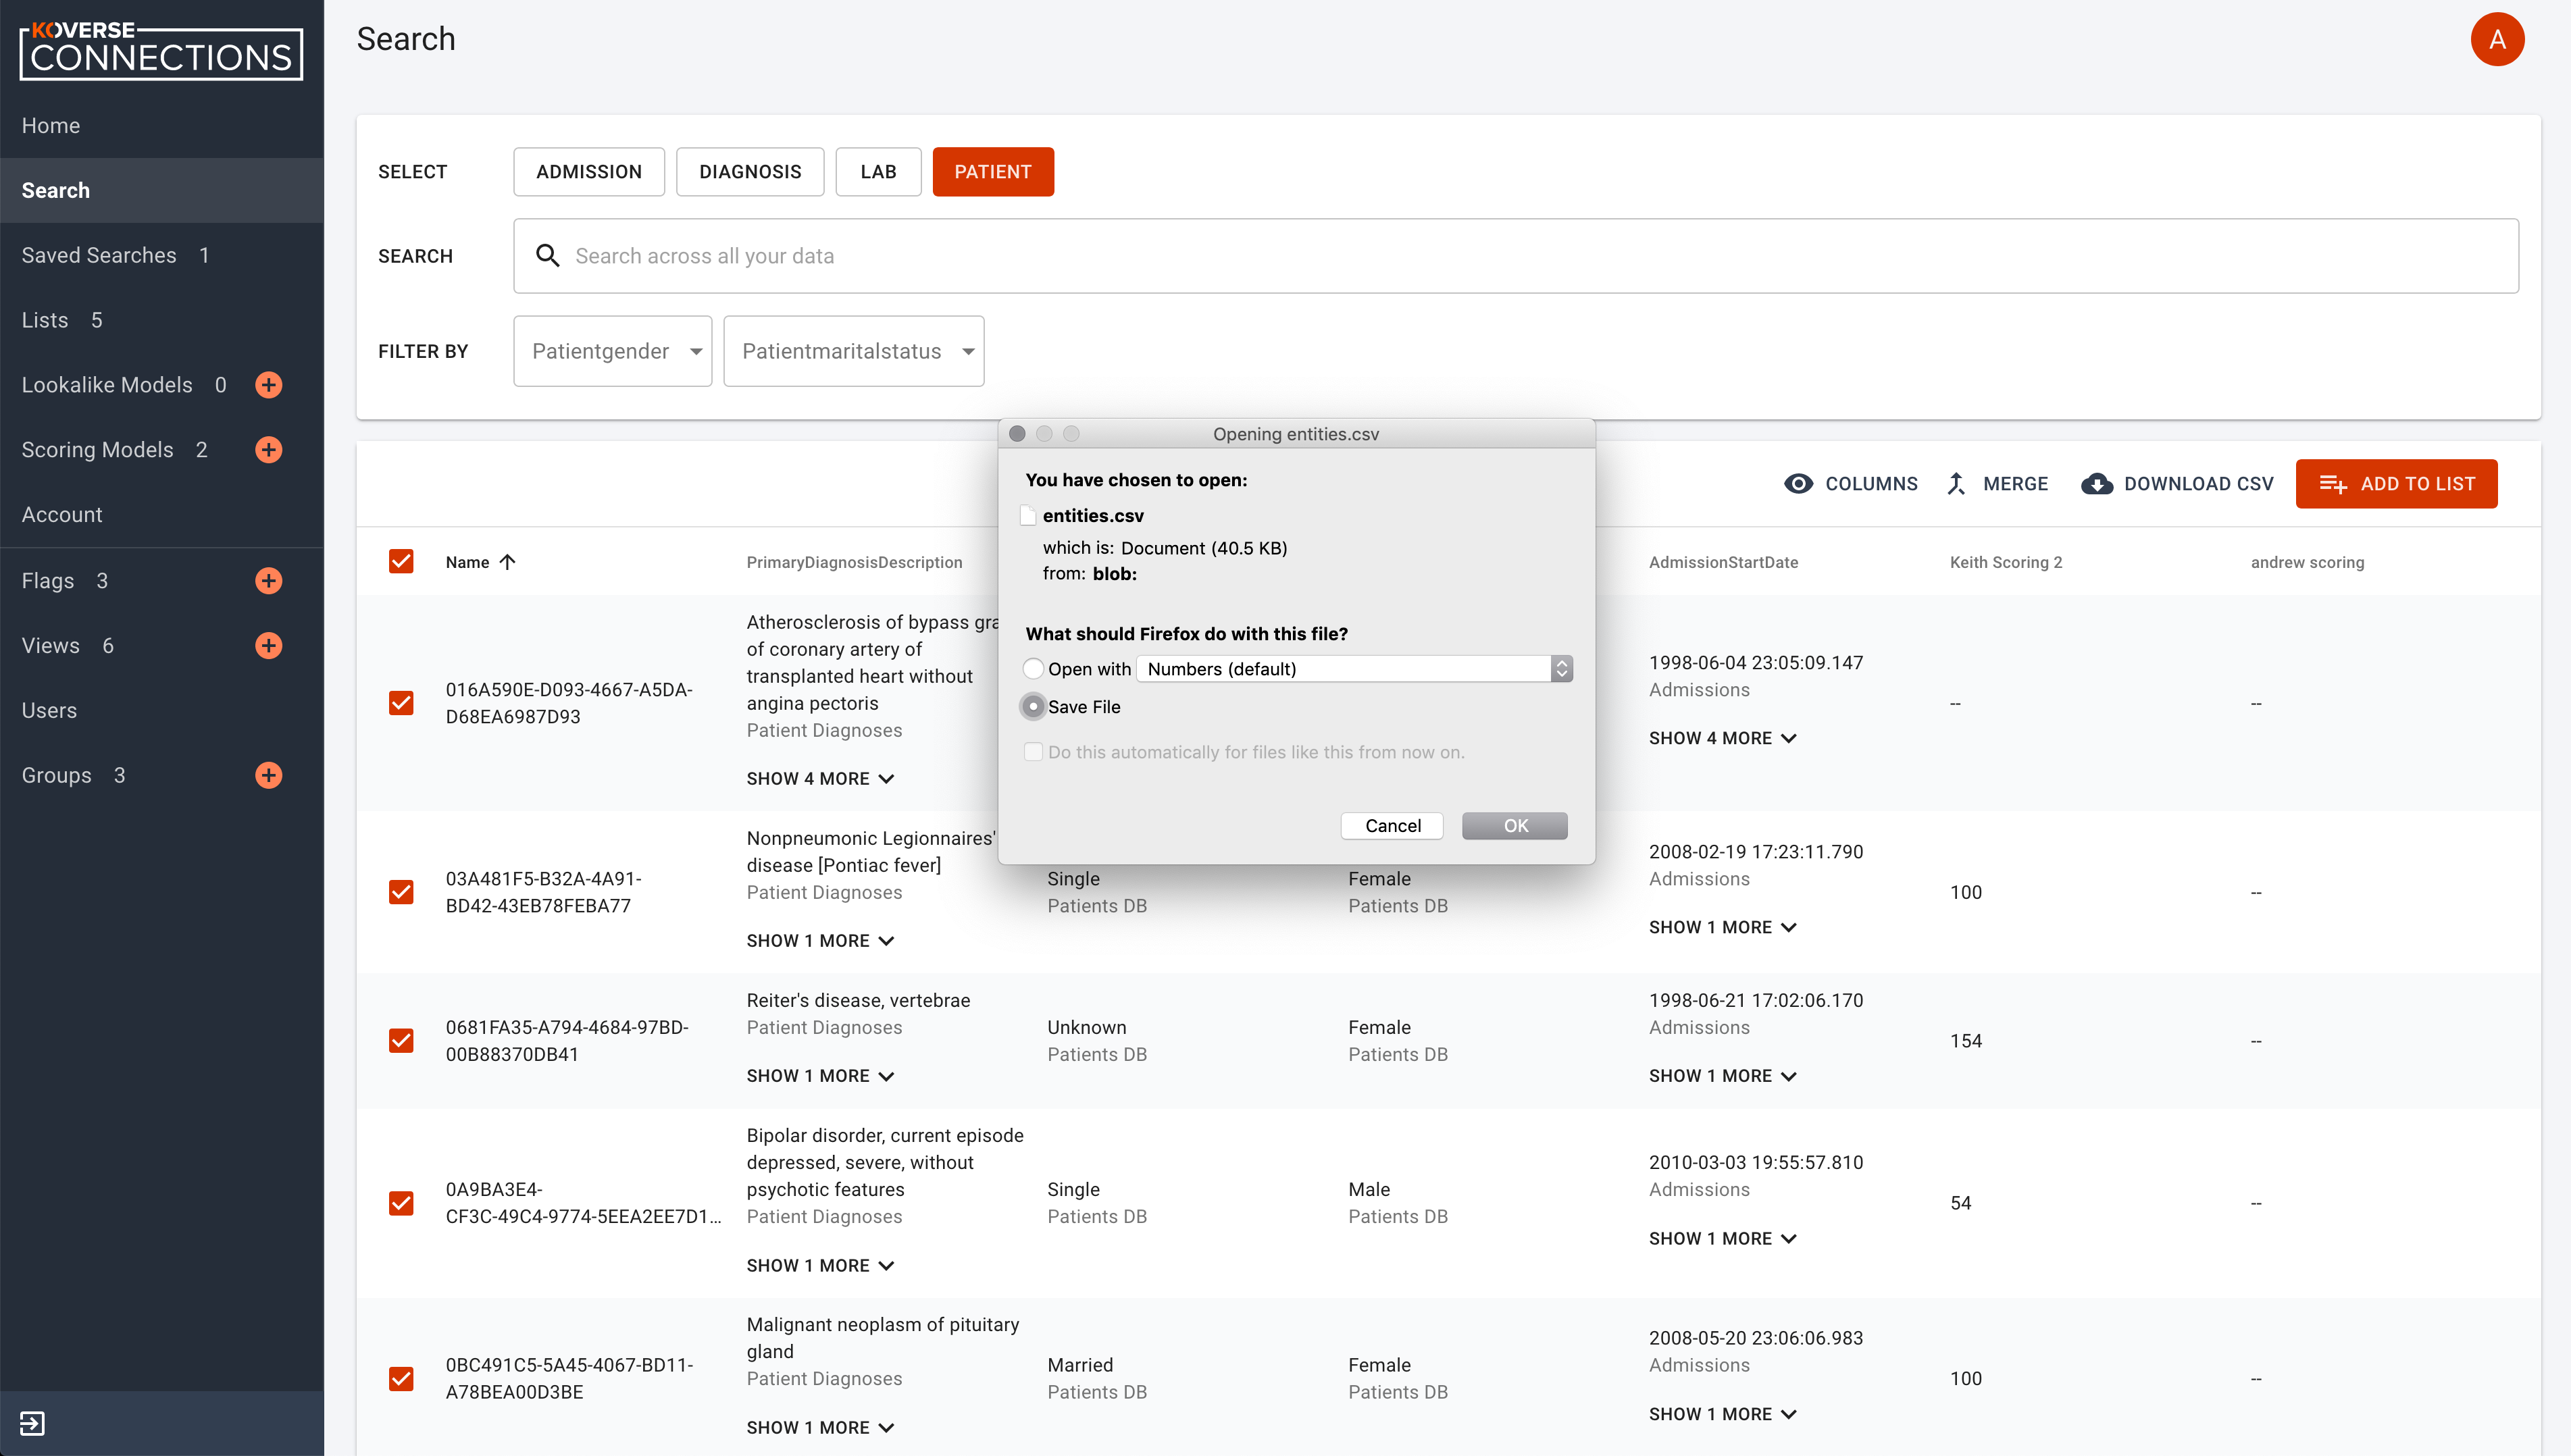The image size is (2571, 1456).
Task: Select the Diagnosis entity type
Action: (750, 172)
